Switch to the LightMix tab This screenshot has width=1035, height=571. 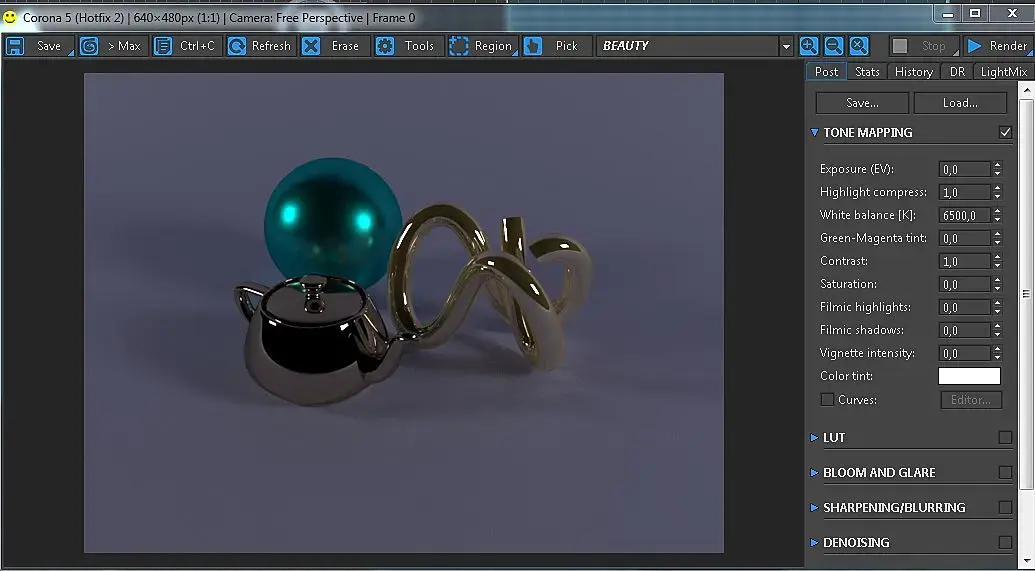tap(1003, 71)
